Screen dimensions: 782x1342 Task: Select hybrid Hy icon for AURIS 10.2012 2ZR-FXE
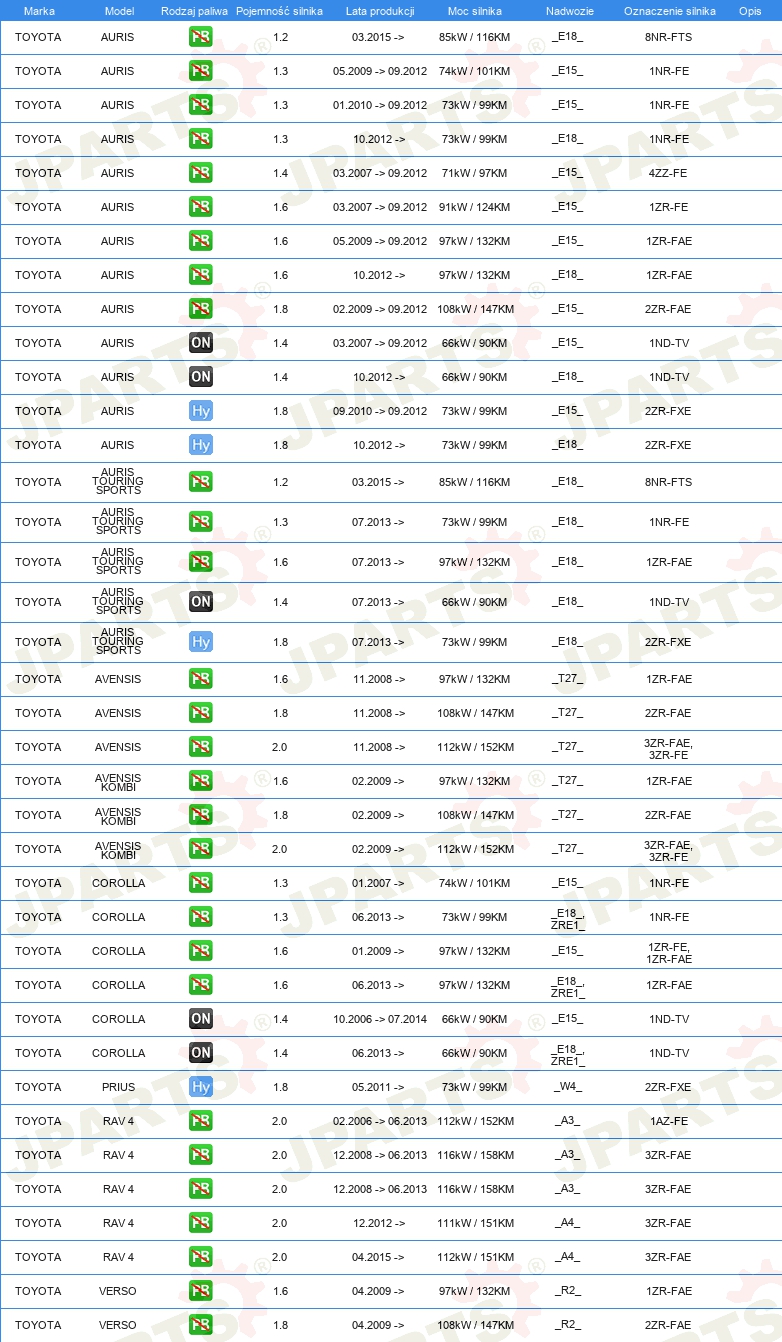click(x=201, y=445)
